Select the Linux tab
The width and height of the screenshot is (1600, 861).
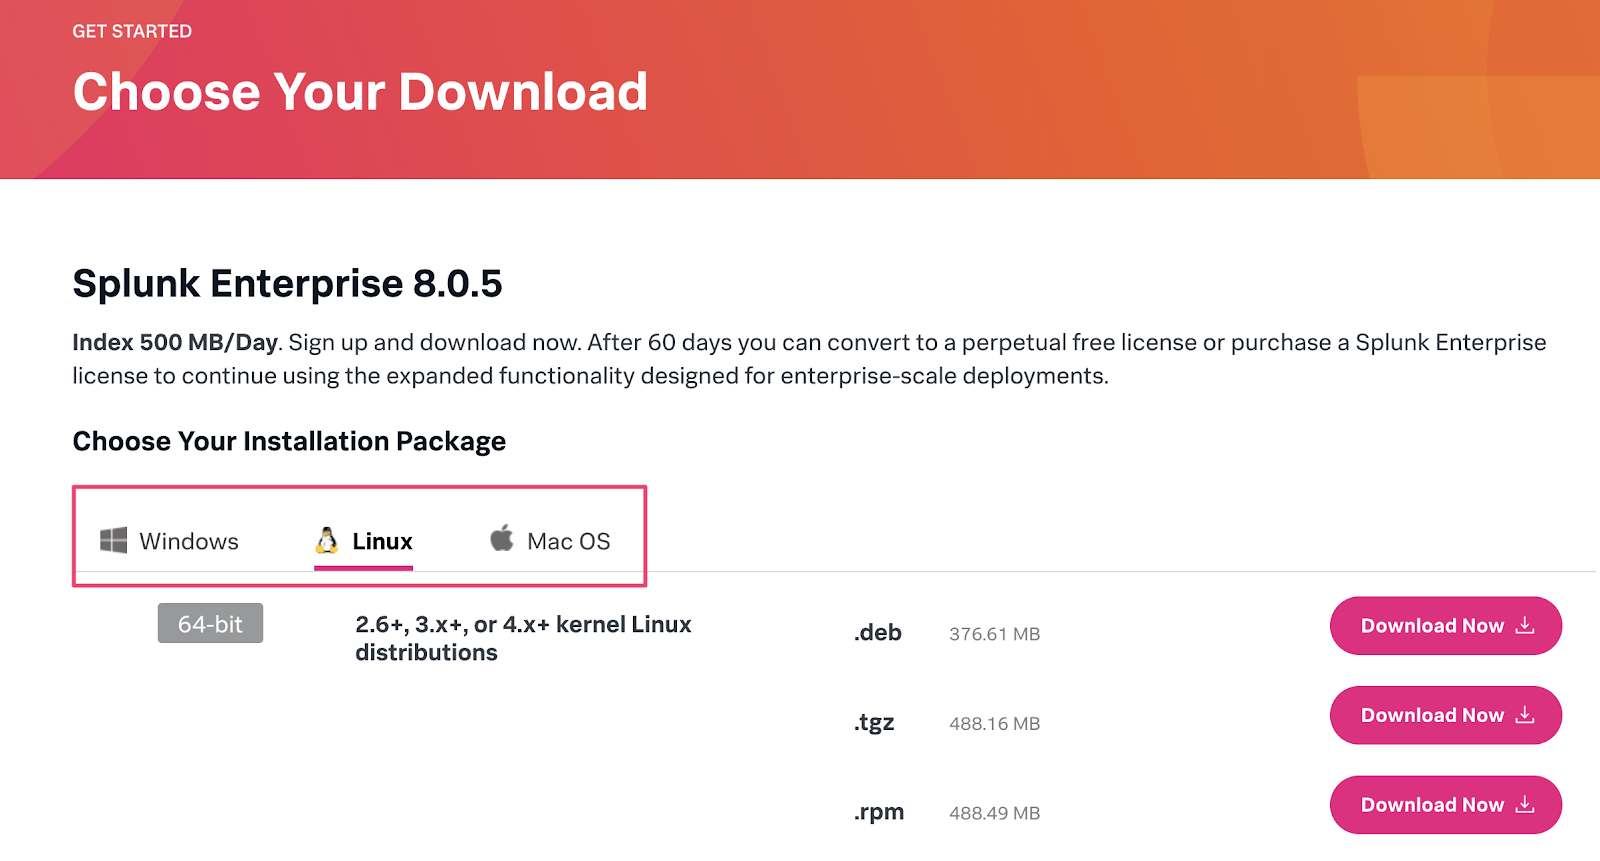[x=363, y=541]
